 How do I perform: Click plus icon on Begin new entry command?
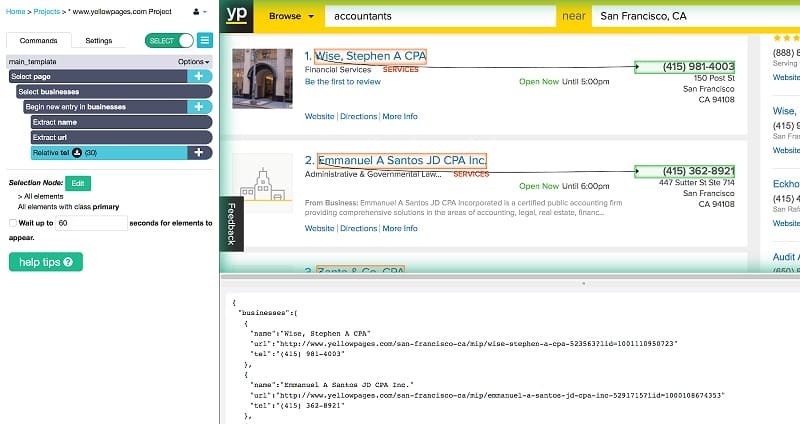point(199,107)
